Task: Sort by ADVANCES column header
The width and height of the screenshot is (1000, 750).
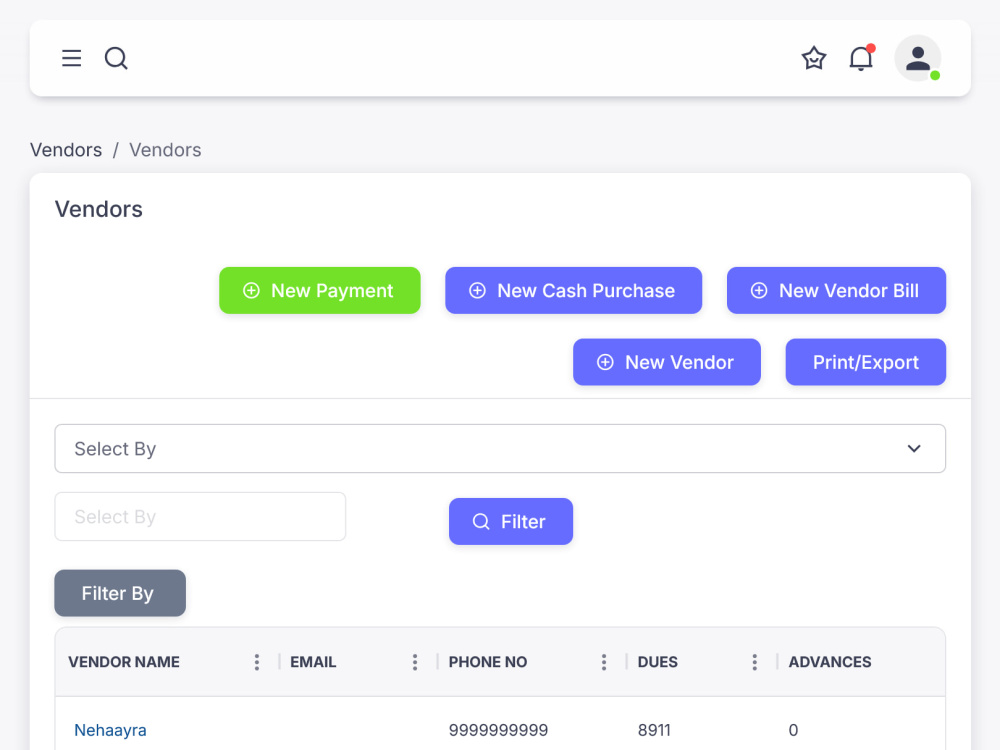Action: pyautogui.click(x=830, y=662)
